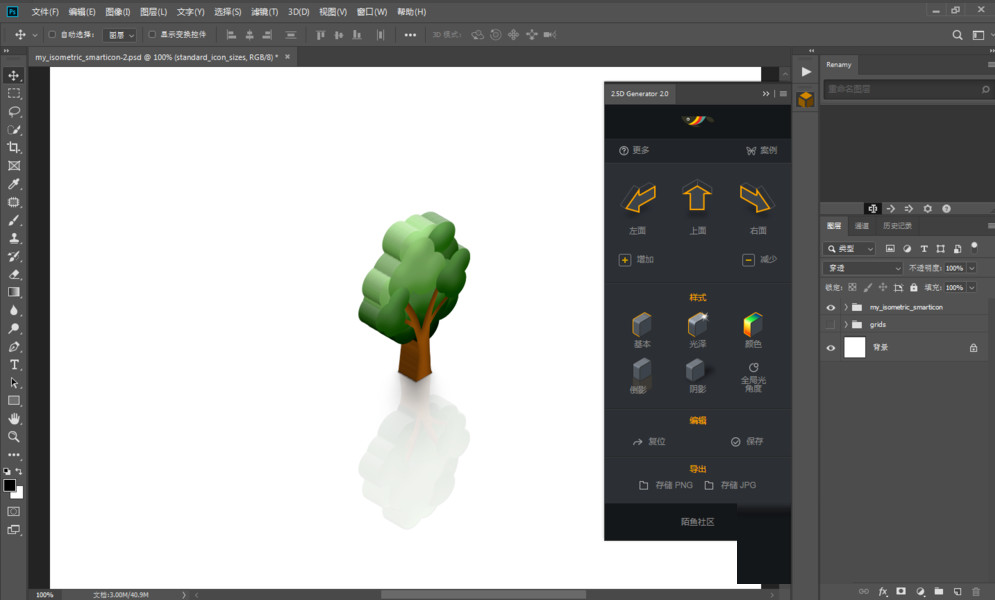Viewport: 995px width, 600px height.
Task: Click the 保存 save button
Action: coord(747,441)
